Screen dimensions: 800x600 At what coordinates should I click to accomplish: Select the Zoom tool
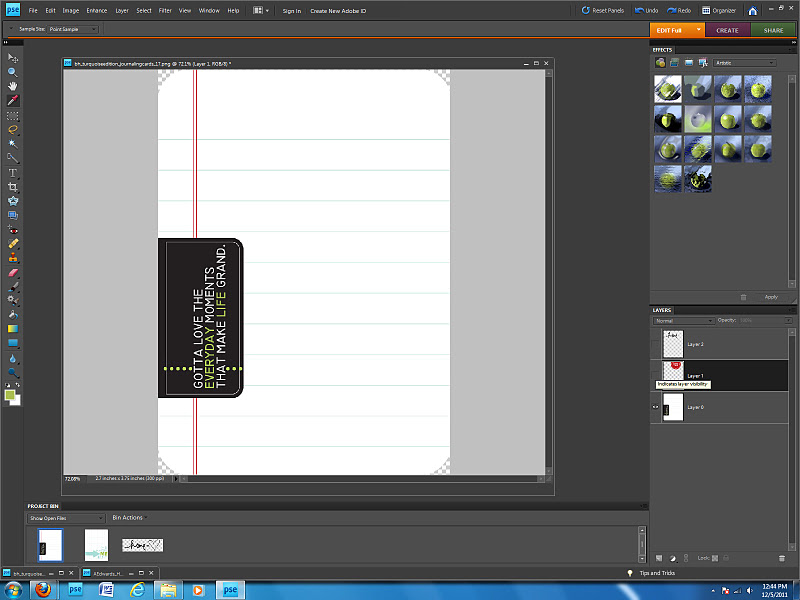point(13,72)
